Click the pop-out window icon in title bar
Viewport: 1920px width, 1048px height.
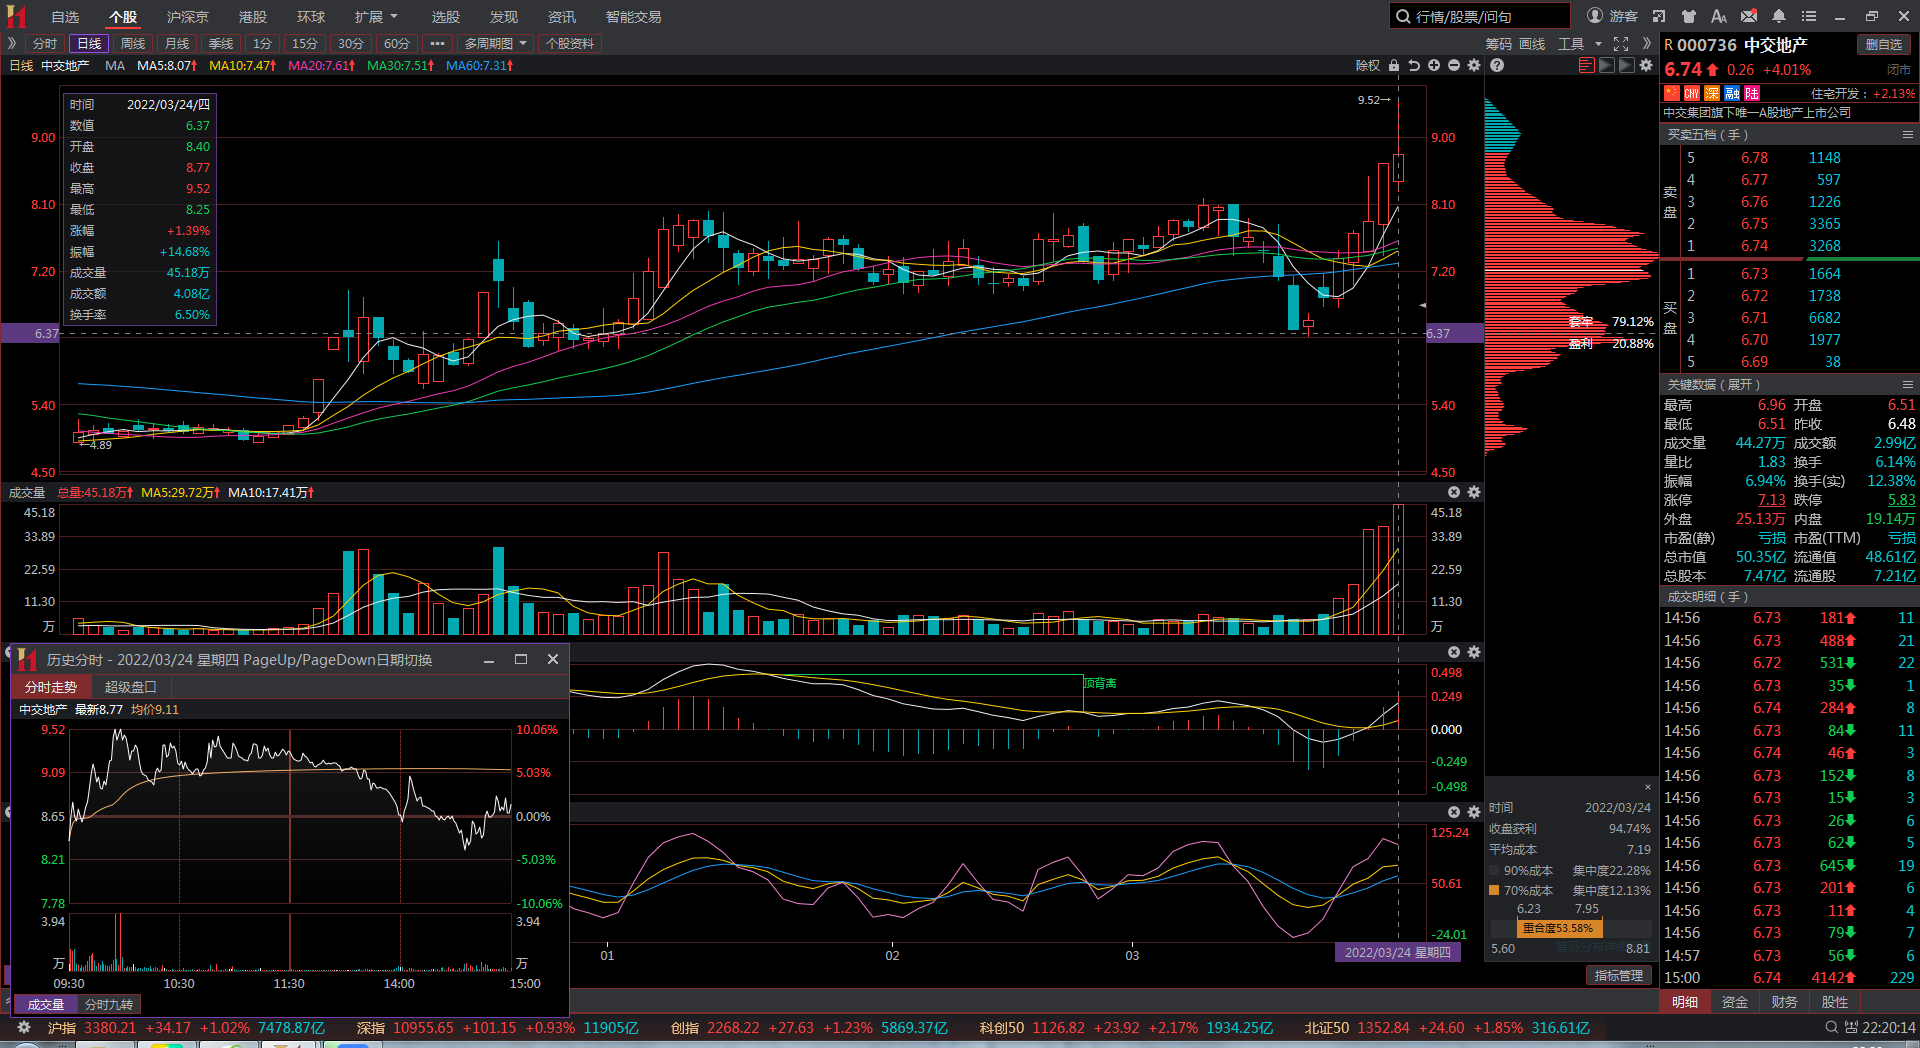click(x=1659, y=16)
